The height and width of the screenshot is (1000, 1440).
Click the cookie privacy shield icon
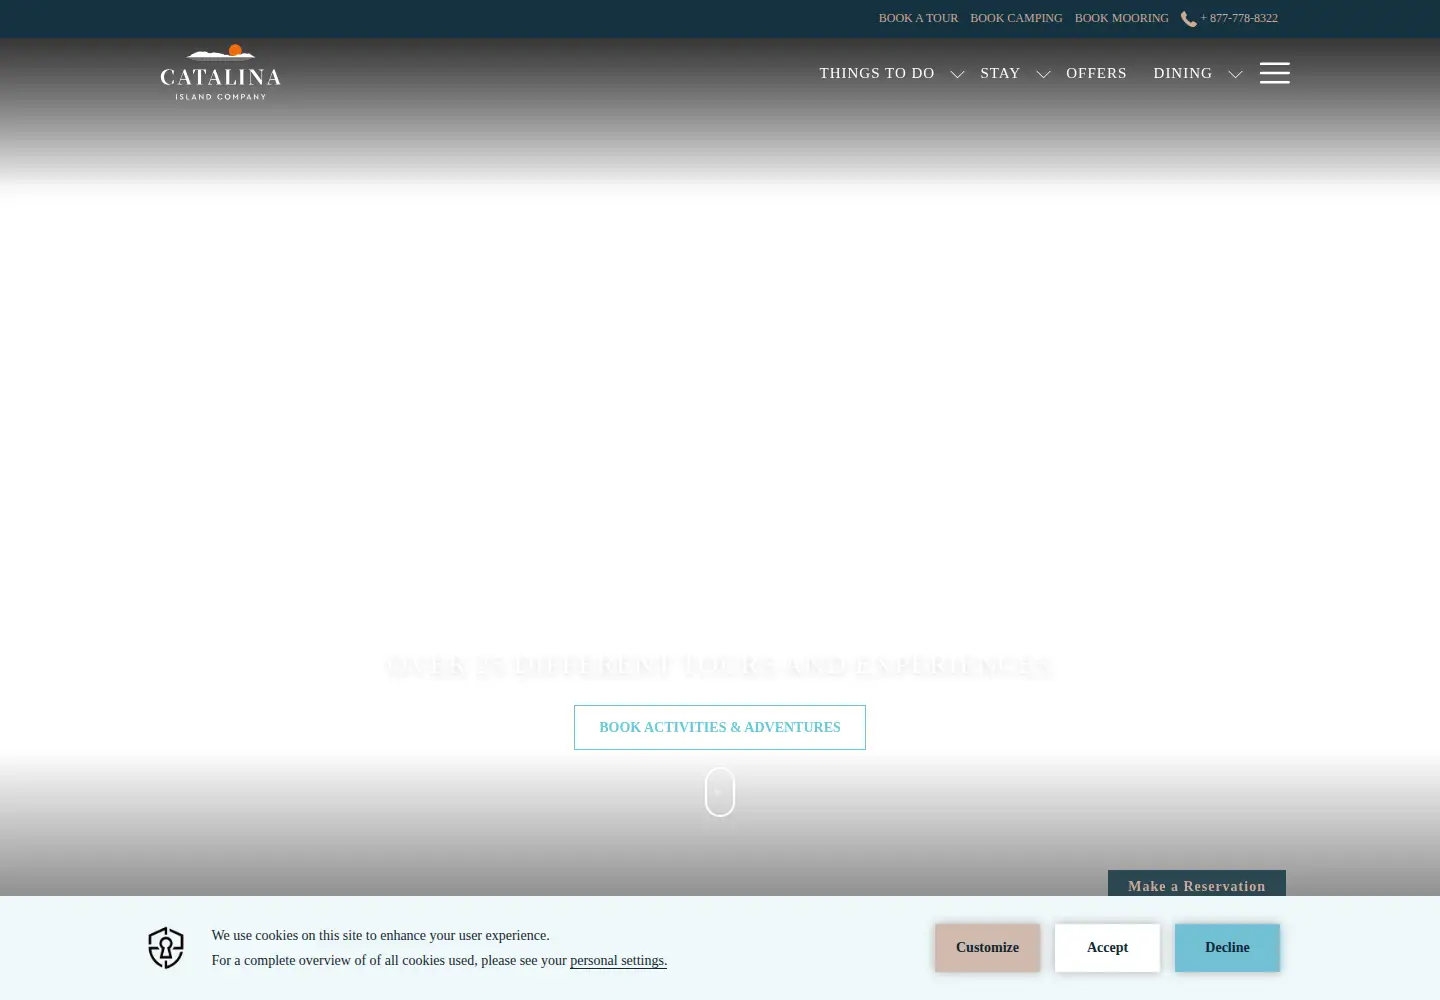click(166, 948)
